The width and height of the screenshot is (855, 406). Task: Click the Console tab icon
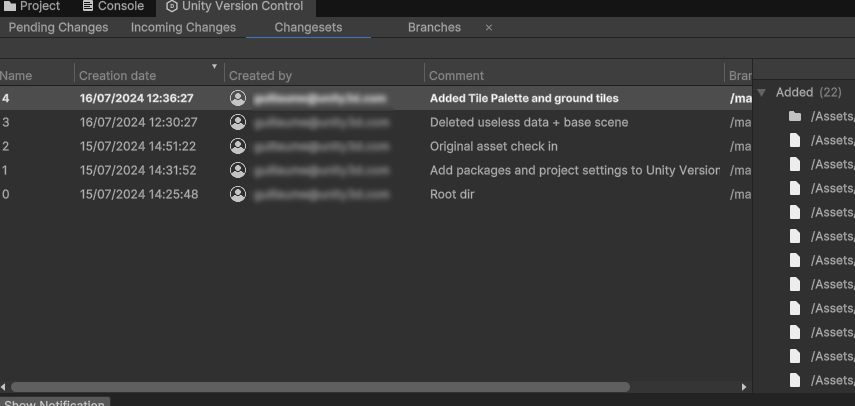point(88,7)
